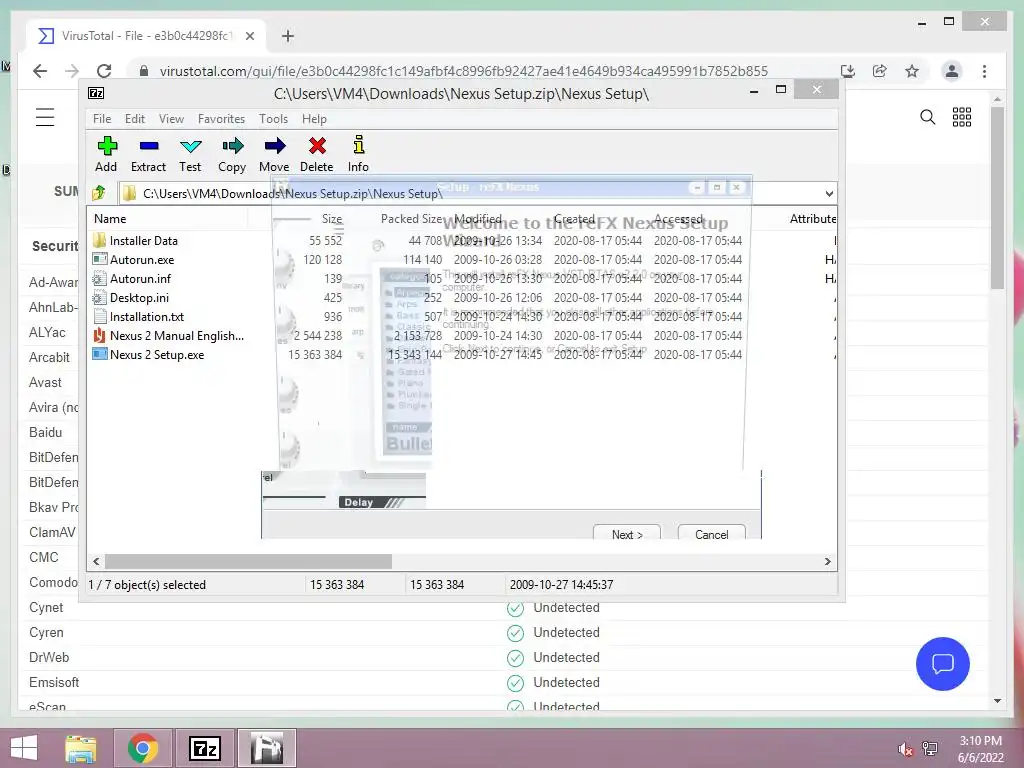Select the Installation.txt file

(x=146, y=317)
